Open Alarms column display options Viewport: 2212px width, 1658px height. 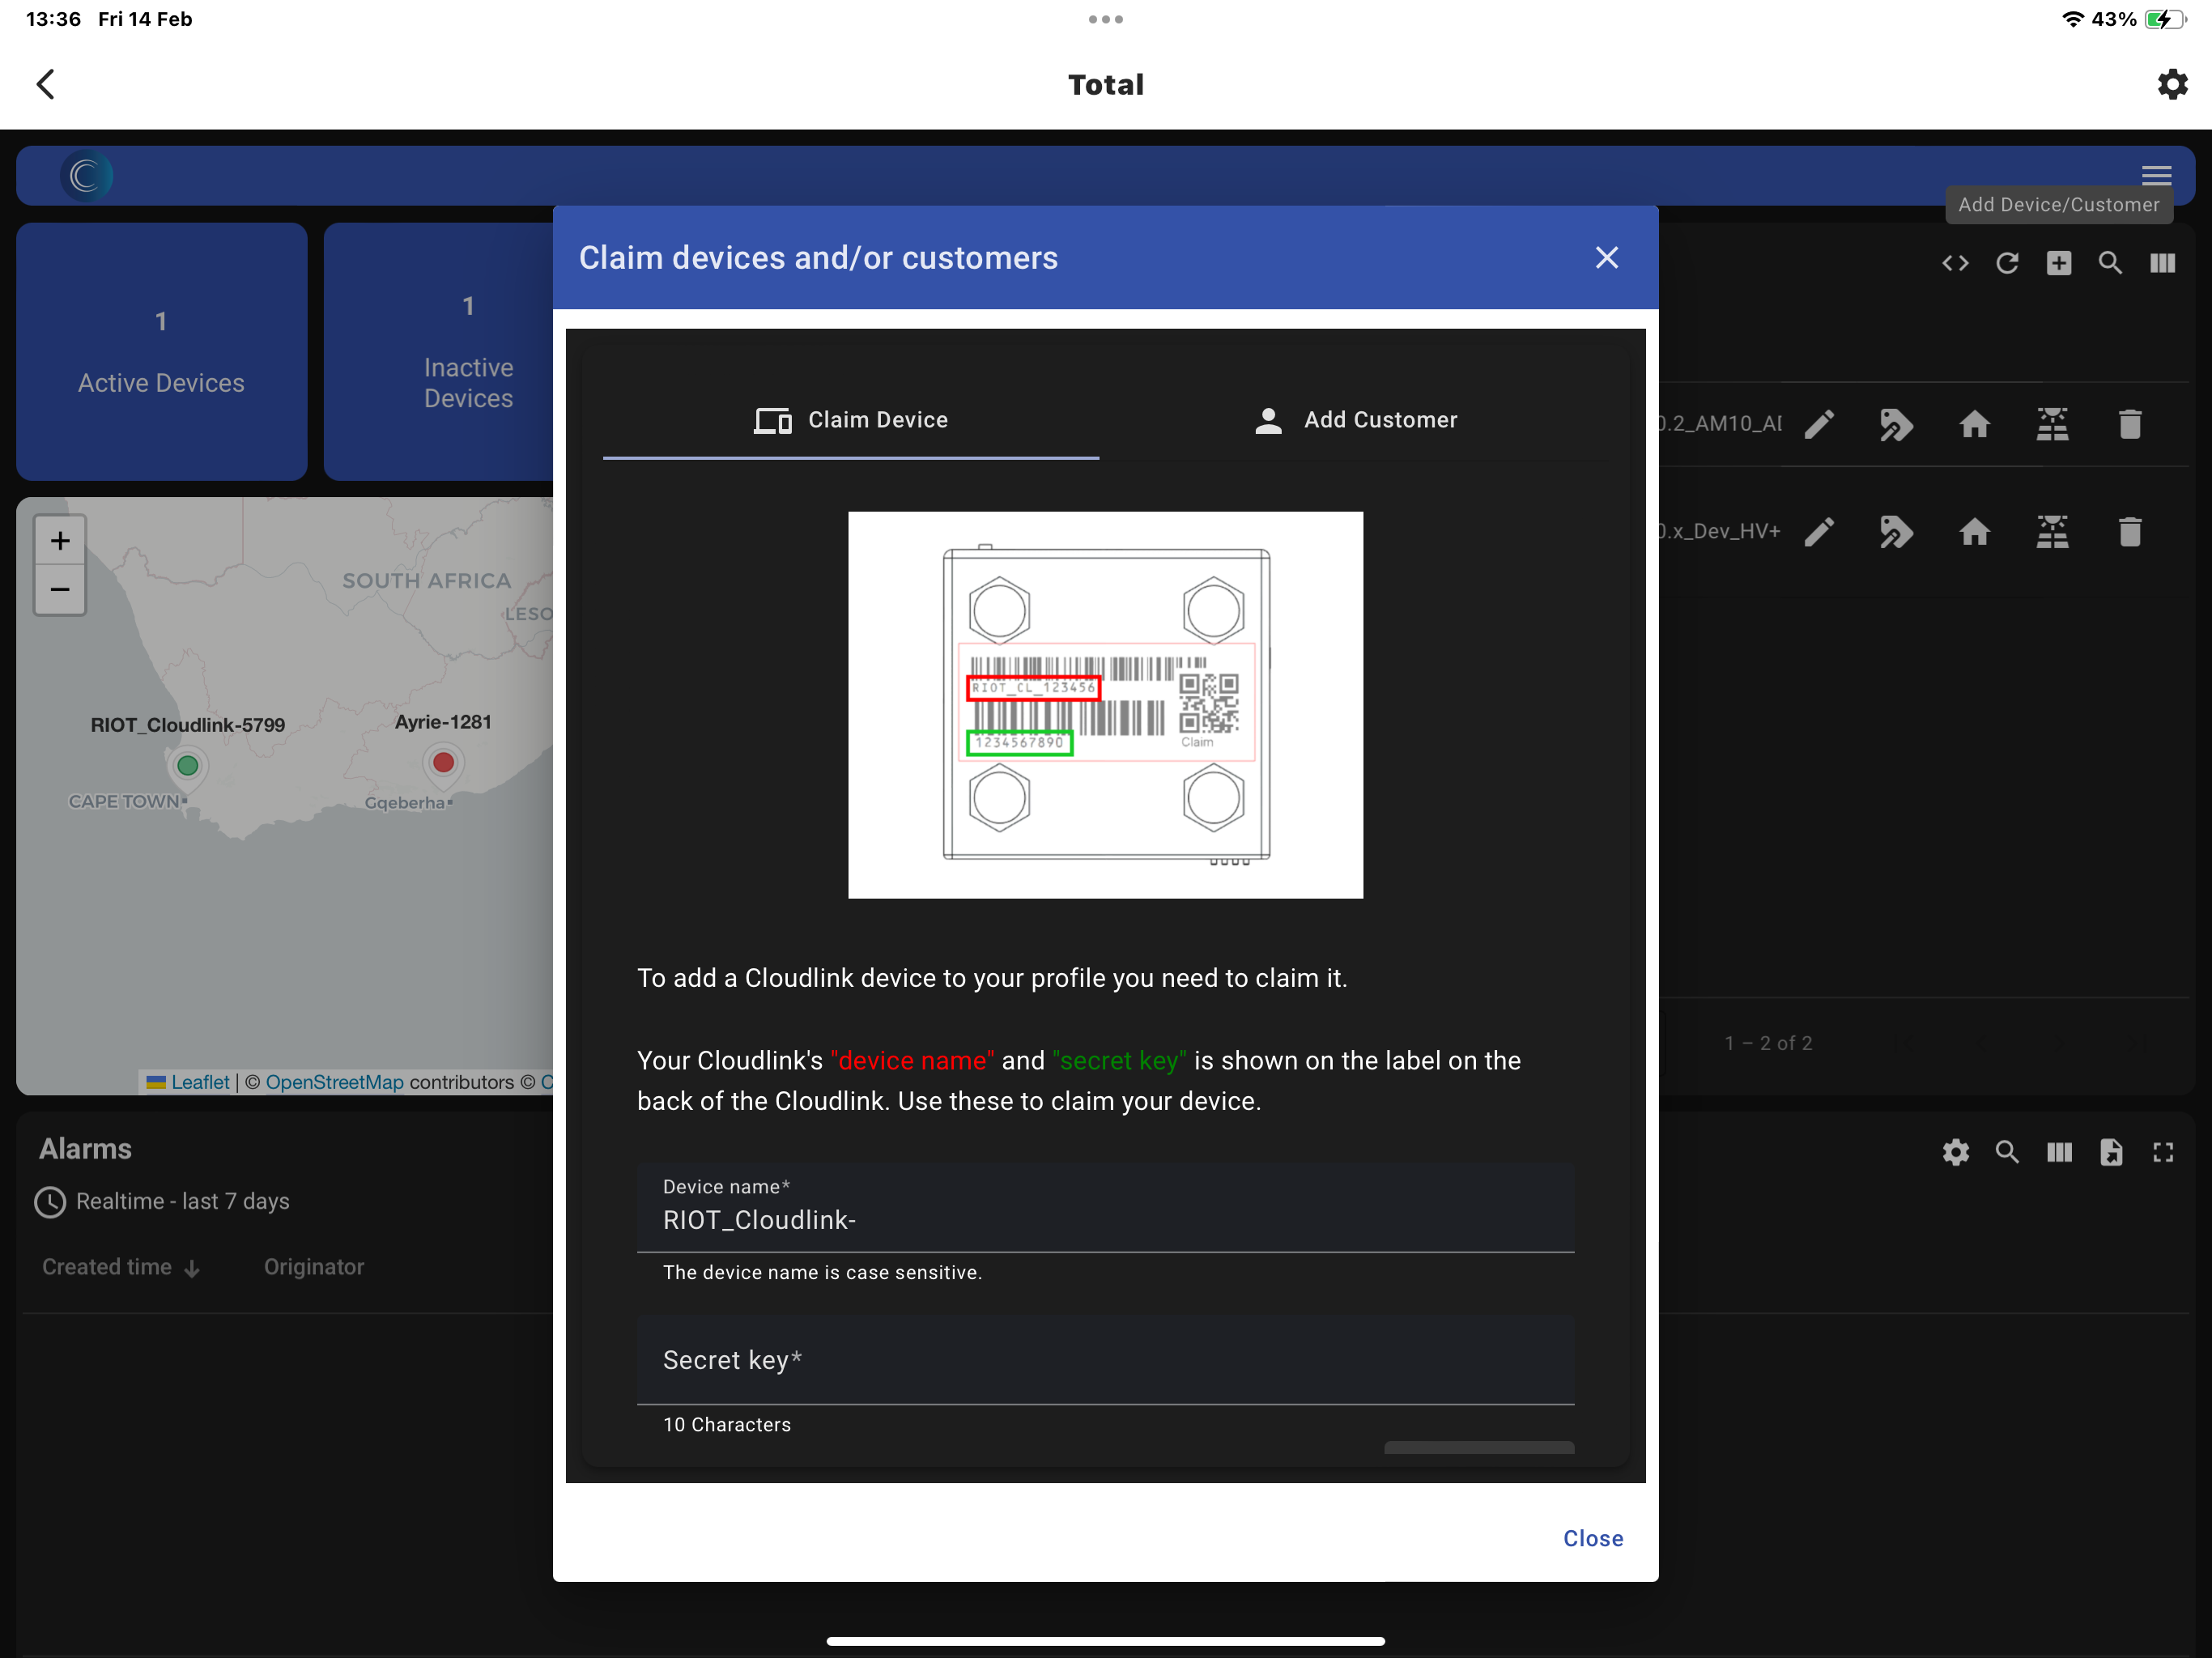tap(2059, 1152)
